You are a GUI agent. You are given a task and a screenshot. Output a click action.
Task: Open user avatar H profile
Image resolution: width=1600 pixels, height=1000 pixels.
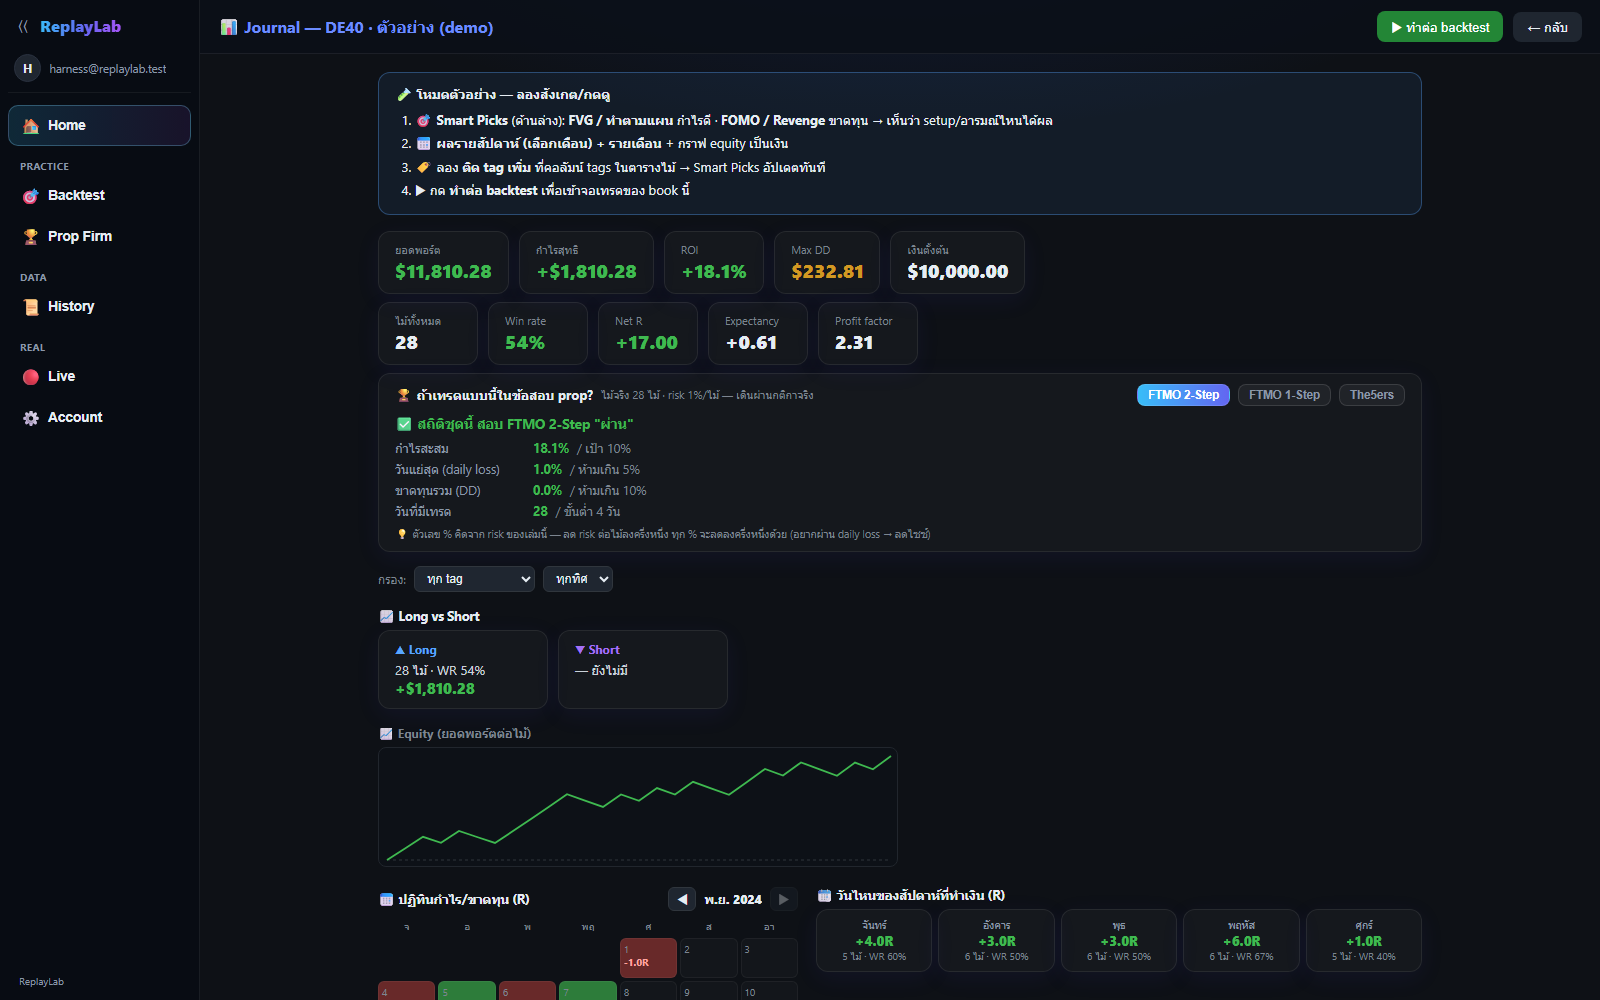click(28, 69)
